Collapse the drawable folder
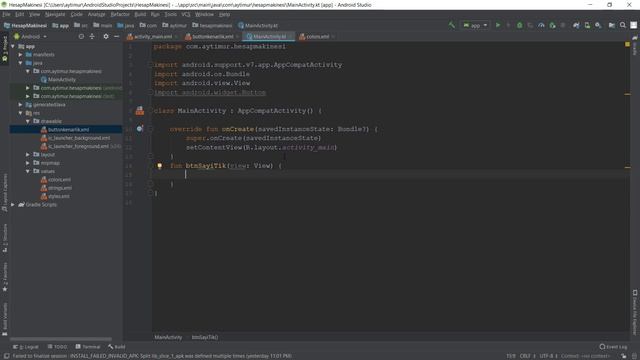The height and width of the screenshot is (360, 640). tap(28, 122)
